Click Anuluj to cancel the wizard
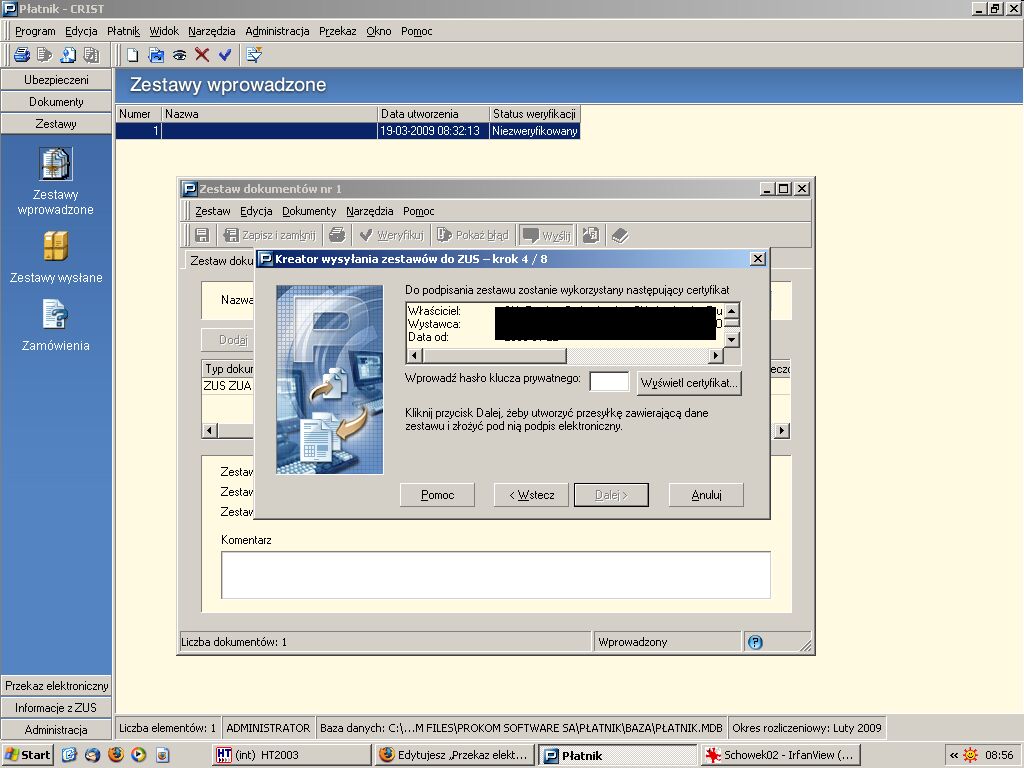 (706, 495)
